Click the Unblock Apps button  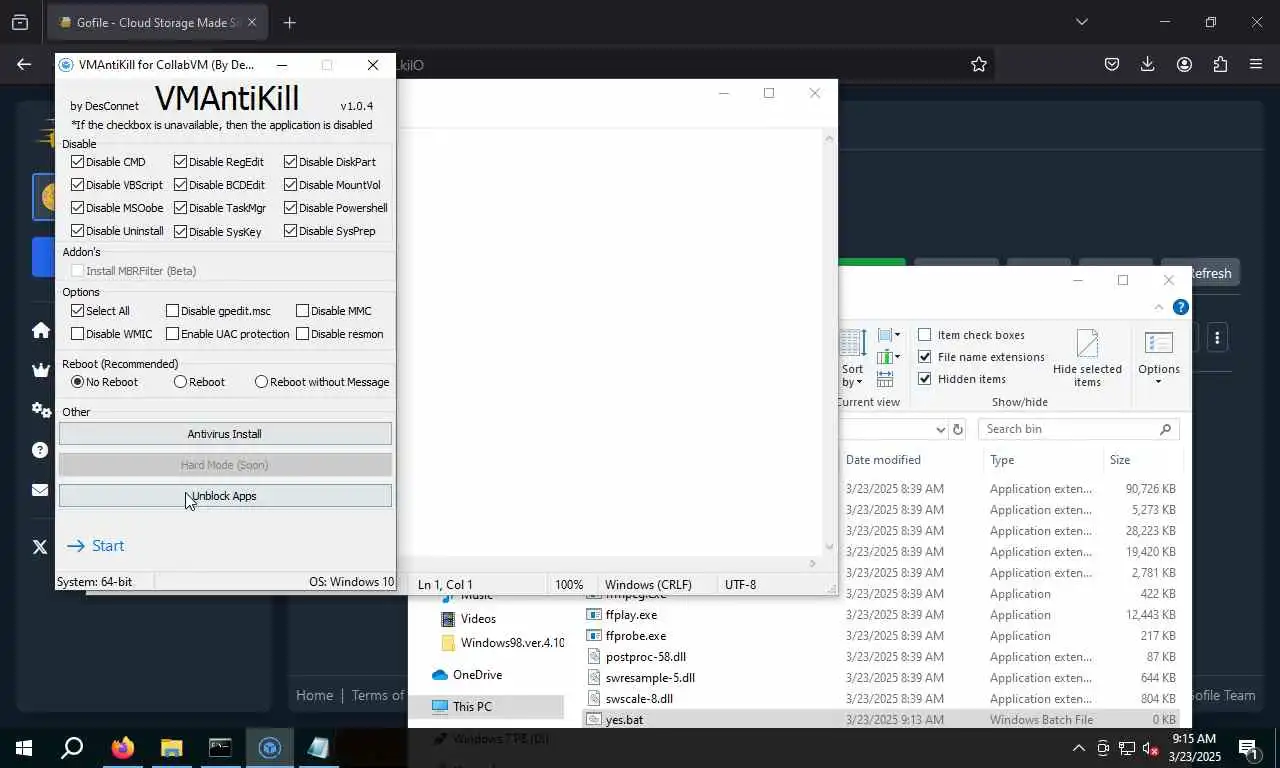click(225, 496)
